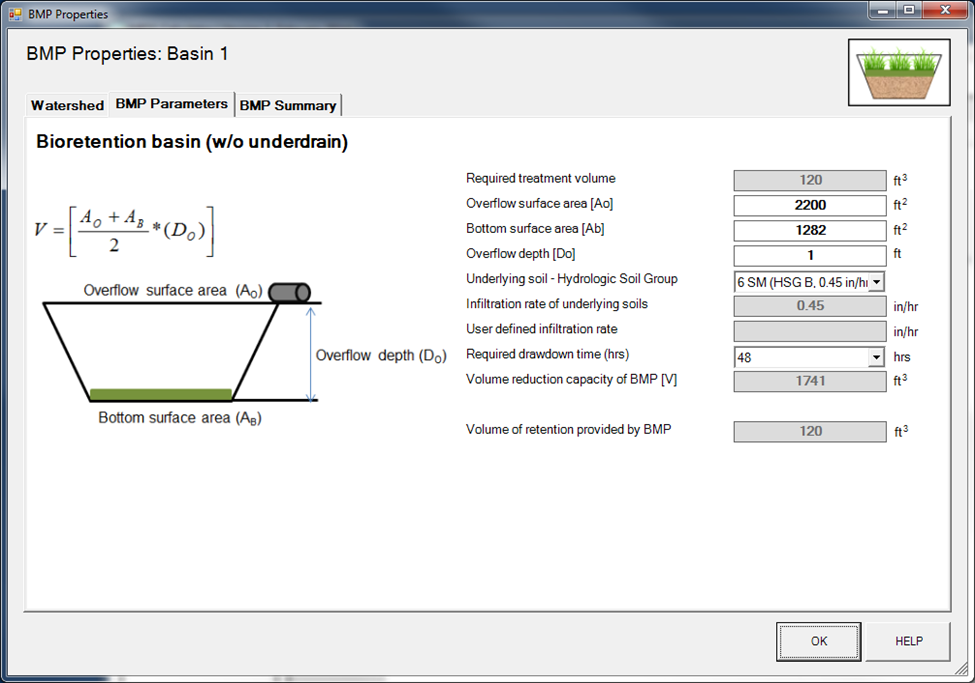
Task: Close the BMP Properties dialog
Action: [943, 11]
